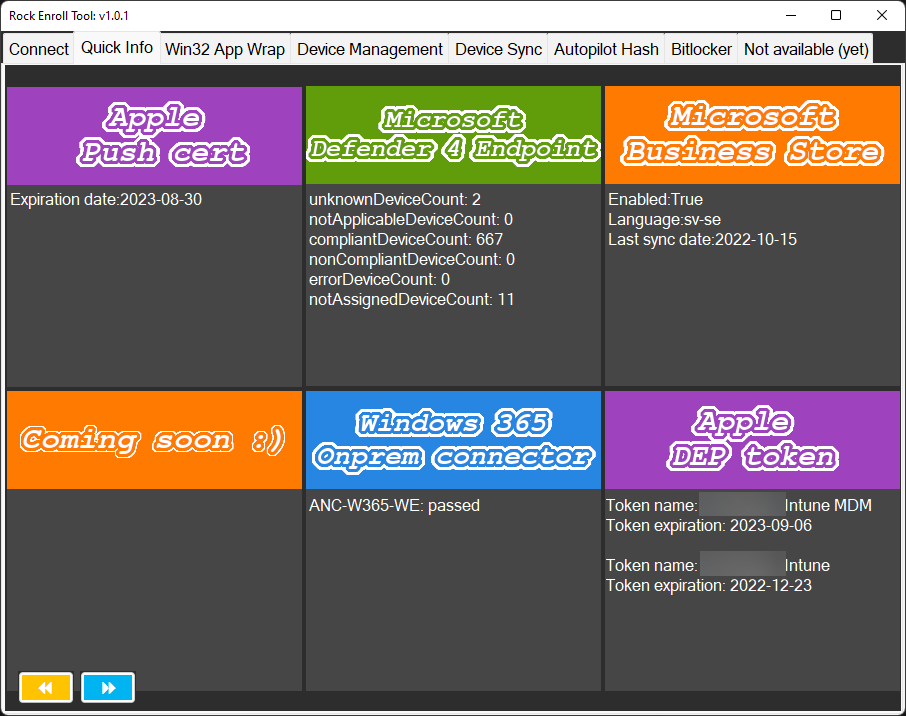Click the Not available (yet) tab
Viewport: 906px width, 716px height.
point(804,48)
